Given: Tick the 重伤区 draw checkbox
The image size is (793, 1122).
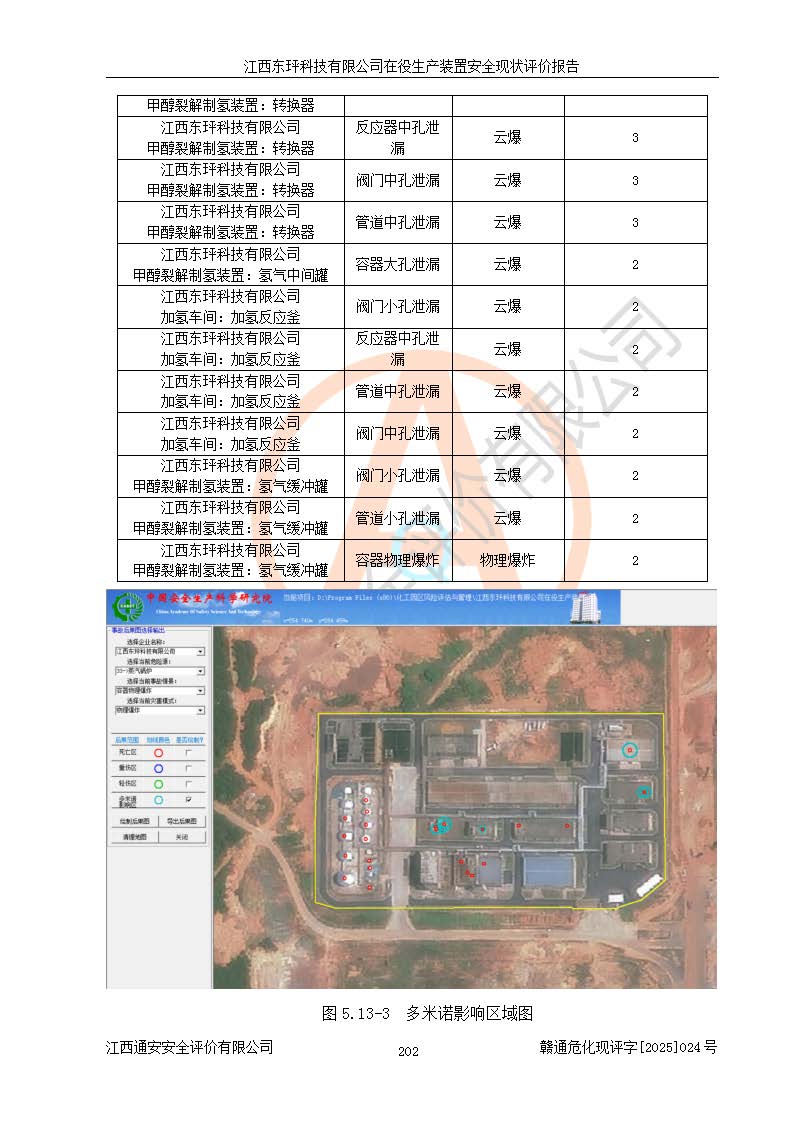Looking at the screenshot, I should coord(188,767).
